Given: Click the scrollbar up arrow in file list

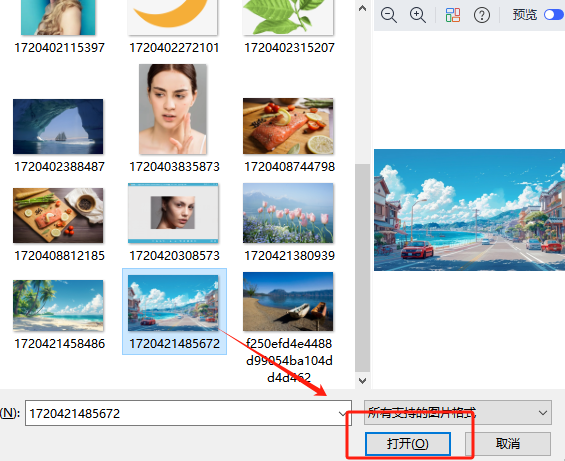Looking at the screenshot, I should (362, 9).
